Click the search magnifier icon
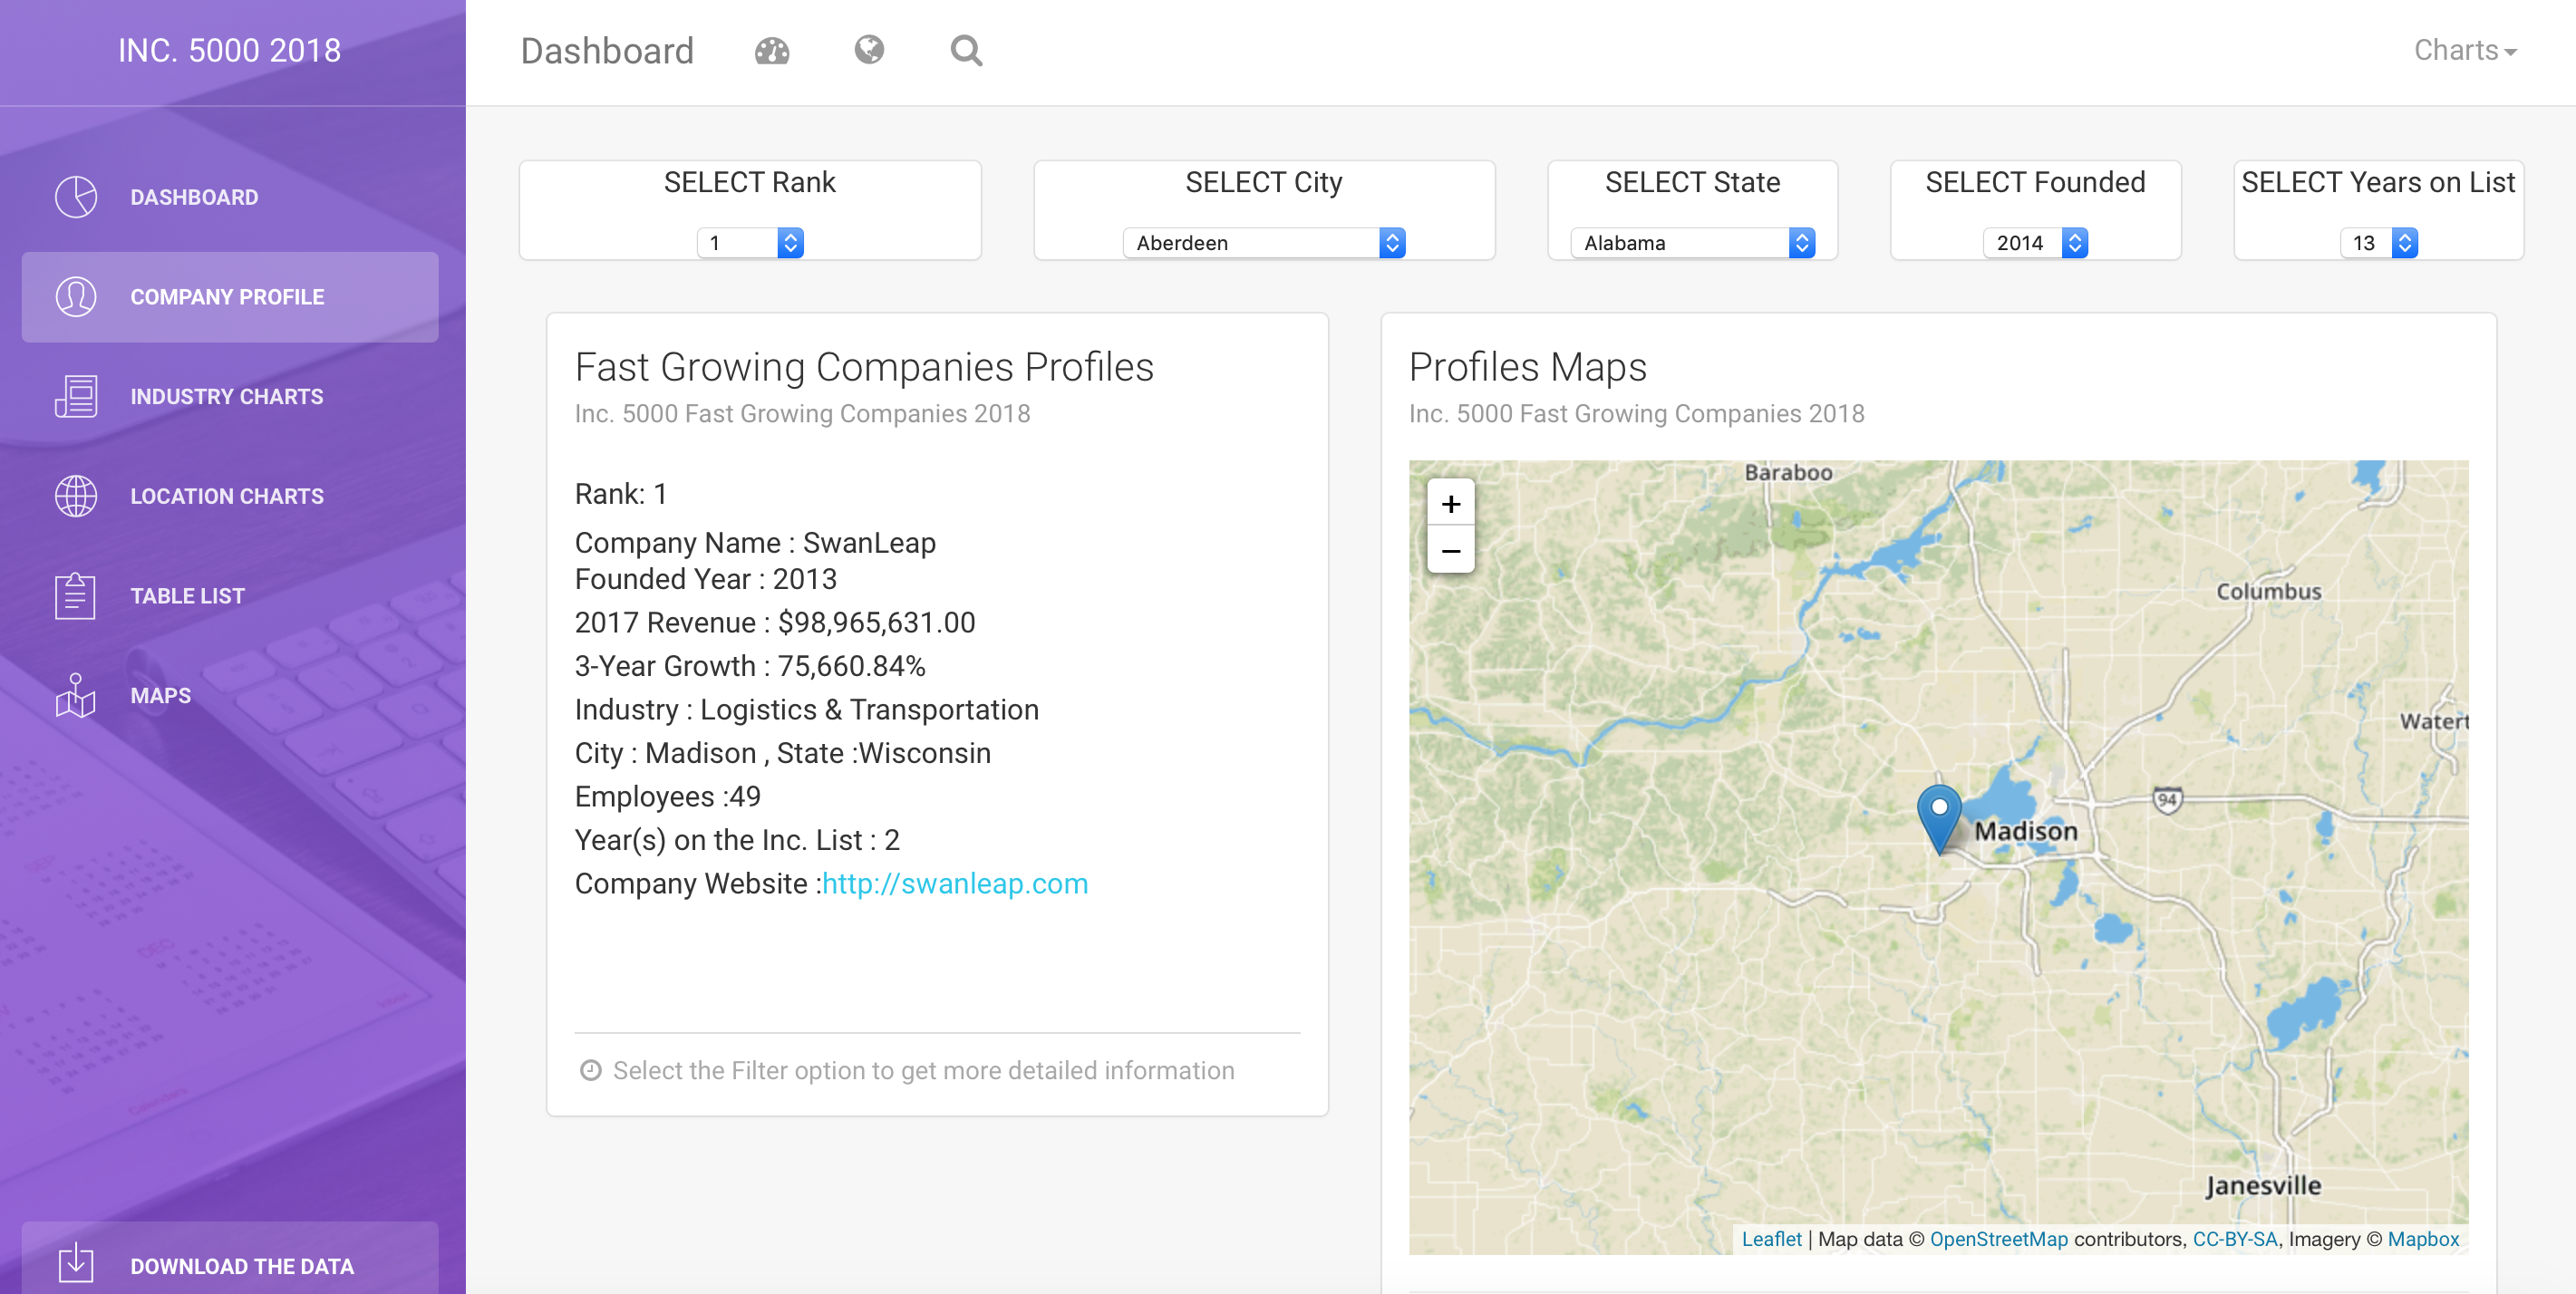The width and height of the screenshot is (2576, 1294). (x=966, y=50)
